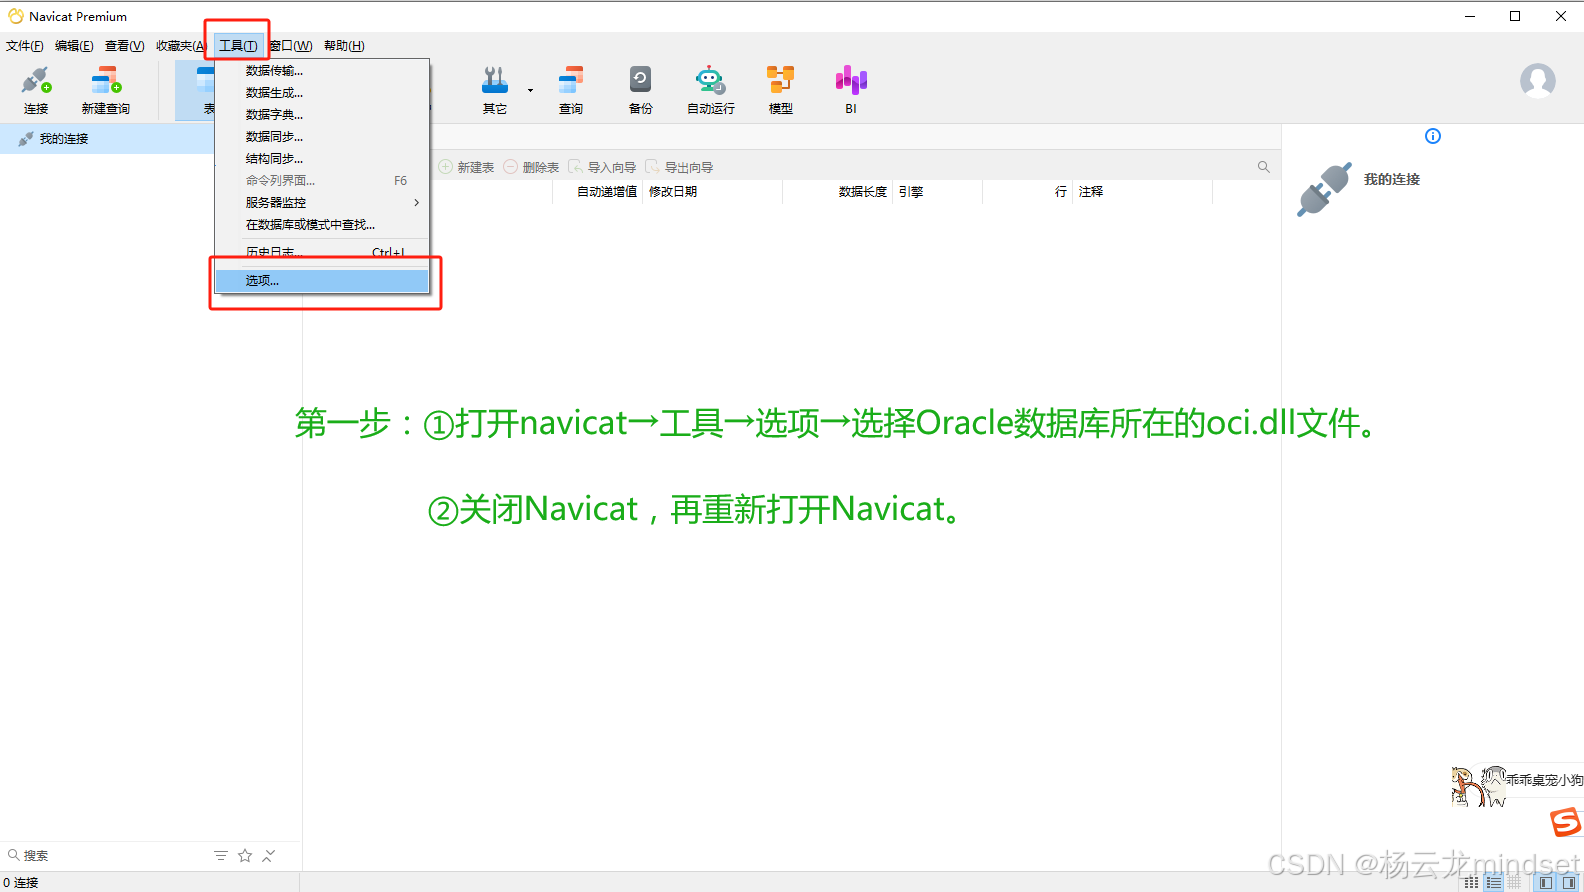Toggle the right pane visibility button

point(1569,882)
